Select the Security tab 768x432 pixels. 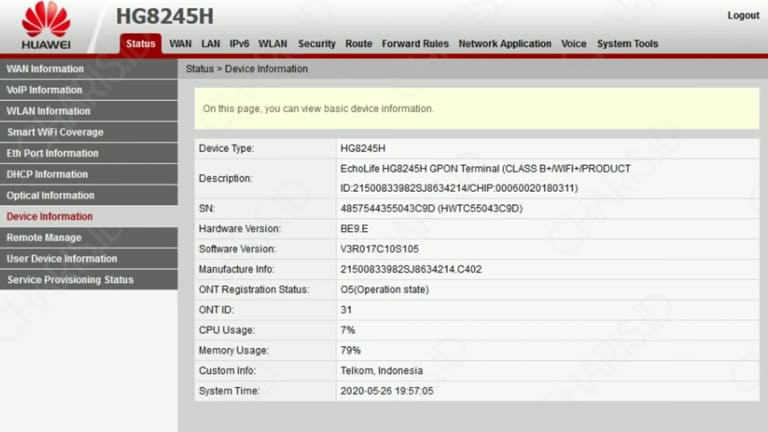[317, 44]
